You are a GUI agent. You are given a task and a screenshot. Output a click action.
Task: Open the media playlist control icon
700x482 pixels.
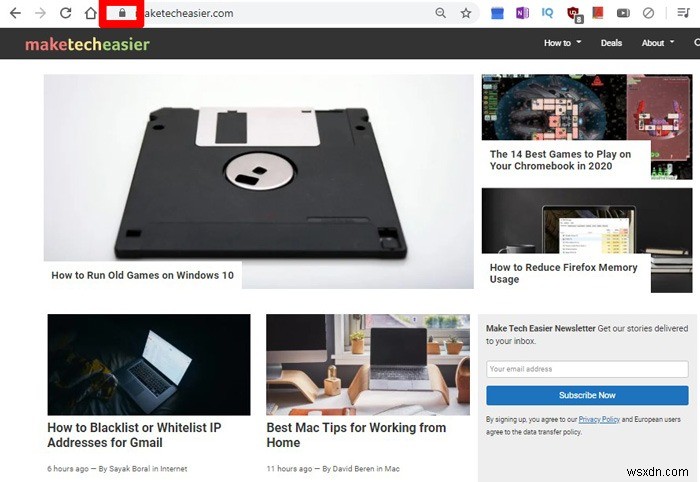pyautogui.click(x=683, y=13)
